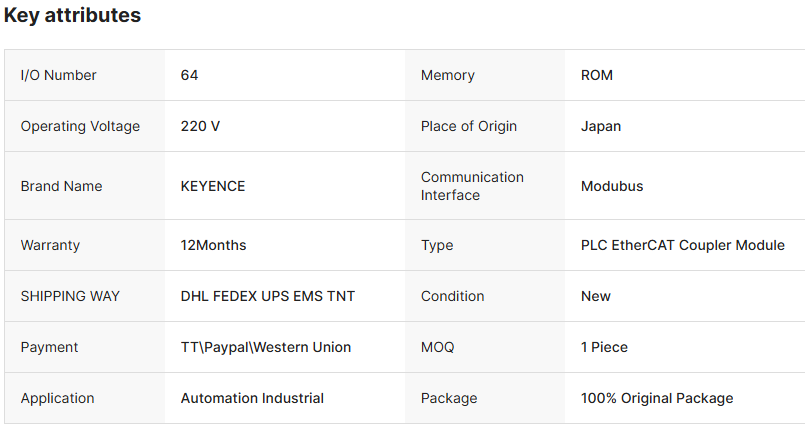
Task: Click the Place of Origin label
Action: pyautogui.click(x=469, y=126)
